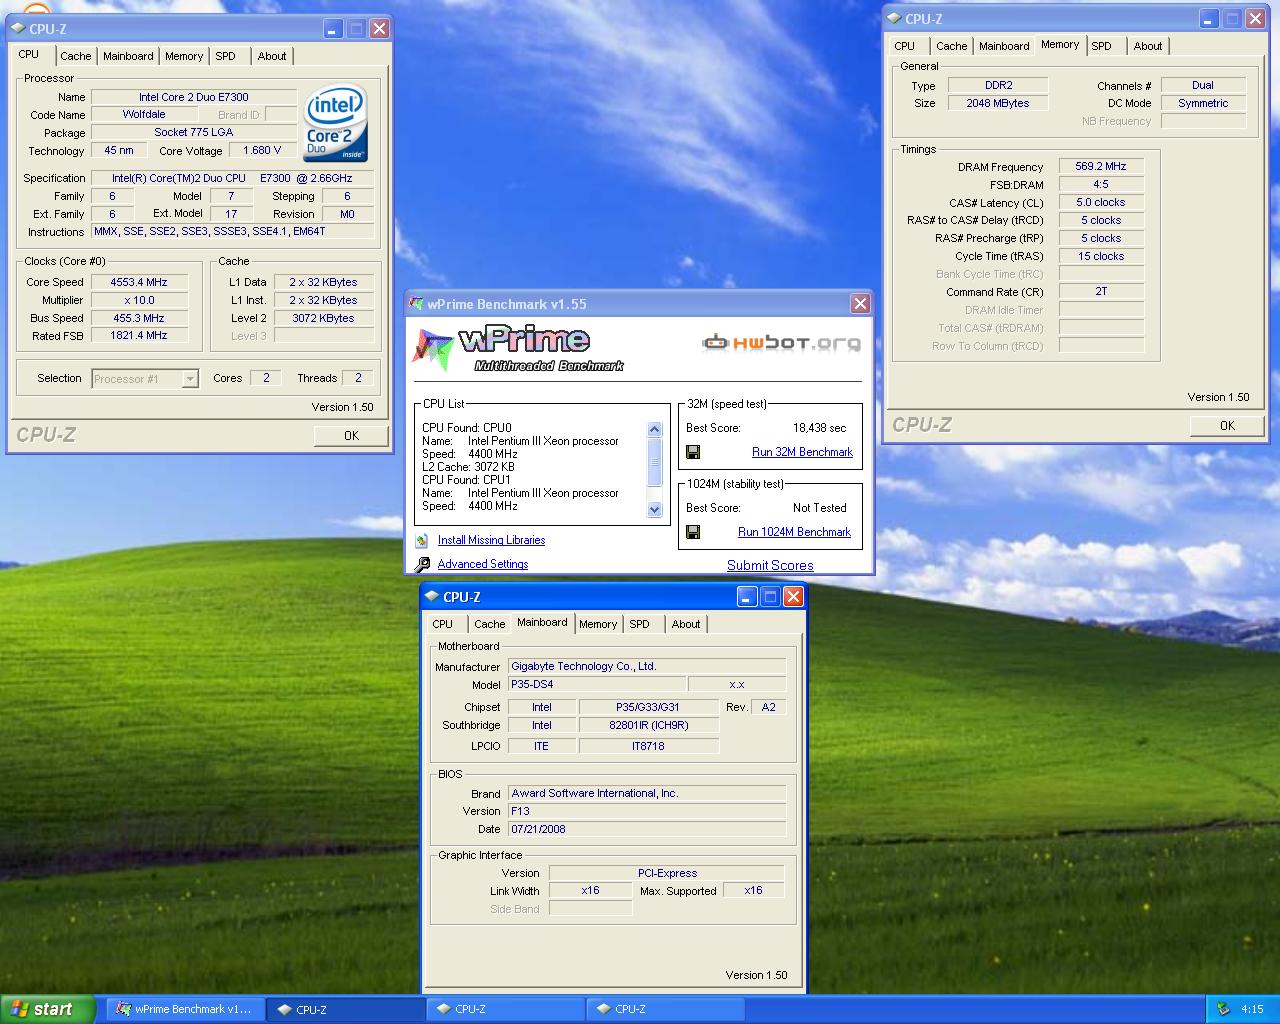
Task: Click the Level 2 cache 3072 KBytes value
Action: click(x=323, y=318)
